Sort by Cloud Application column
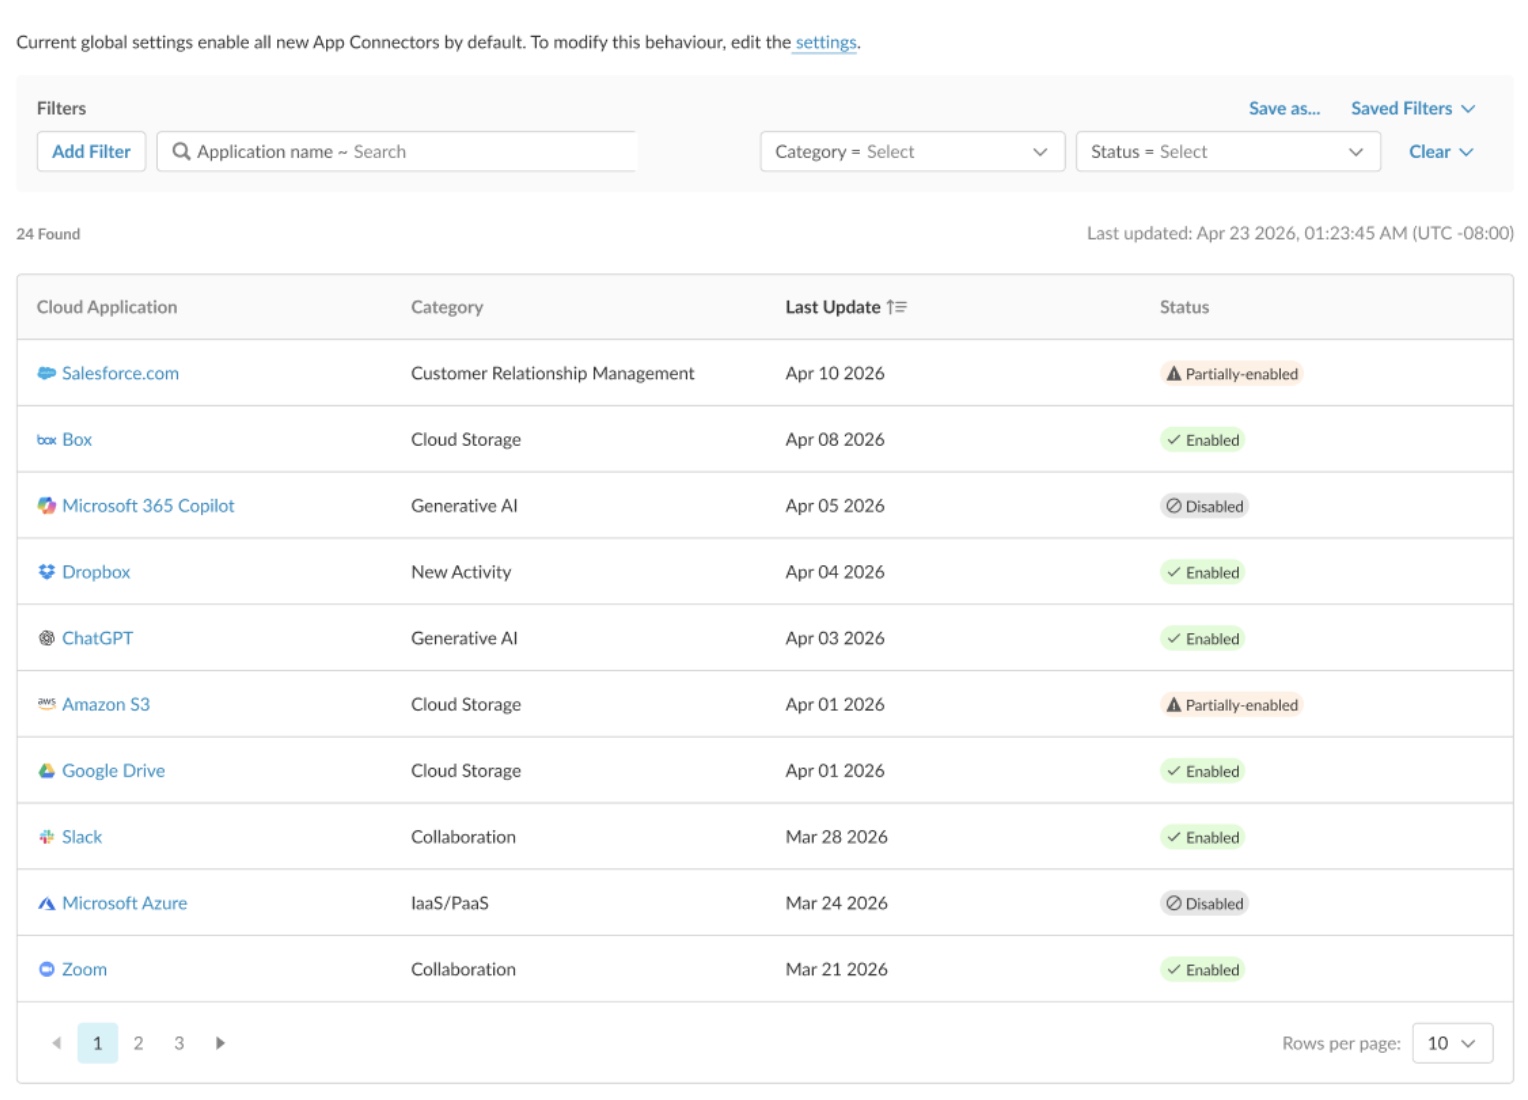 click(x=107, y=307)
